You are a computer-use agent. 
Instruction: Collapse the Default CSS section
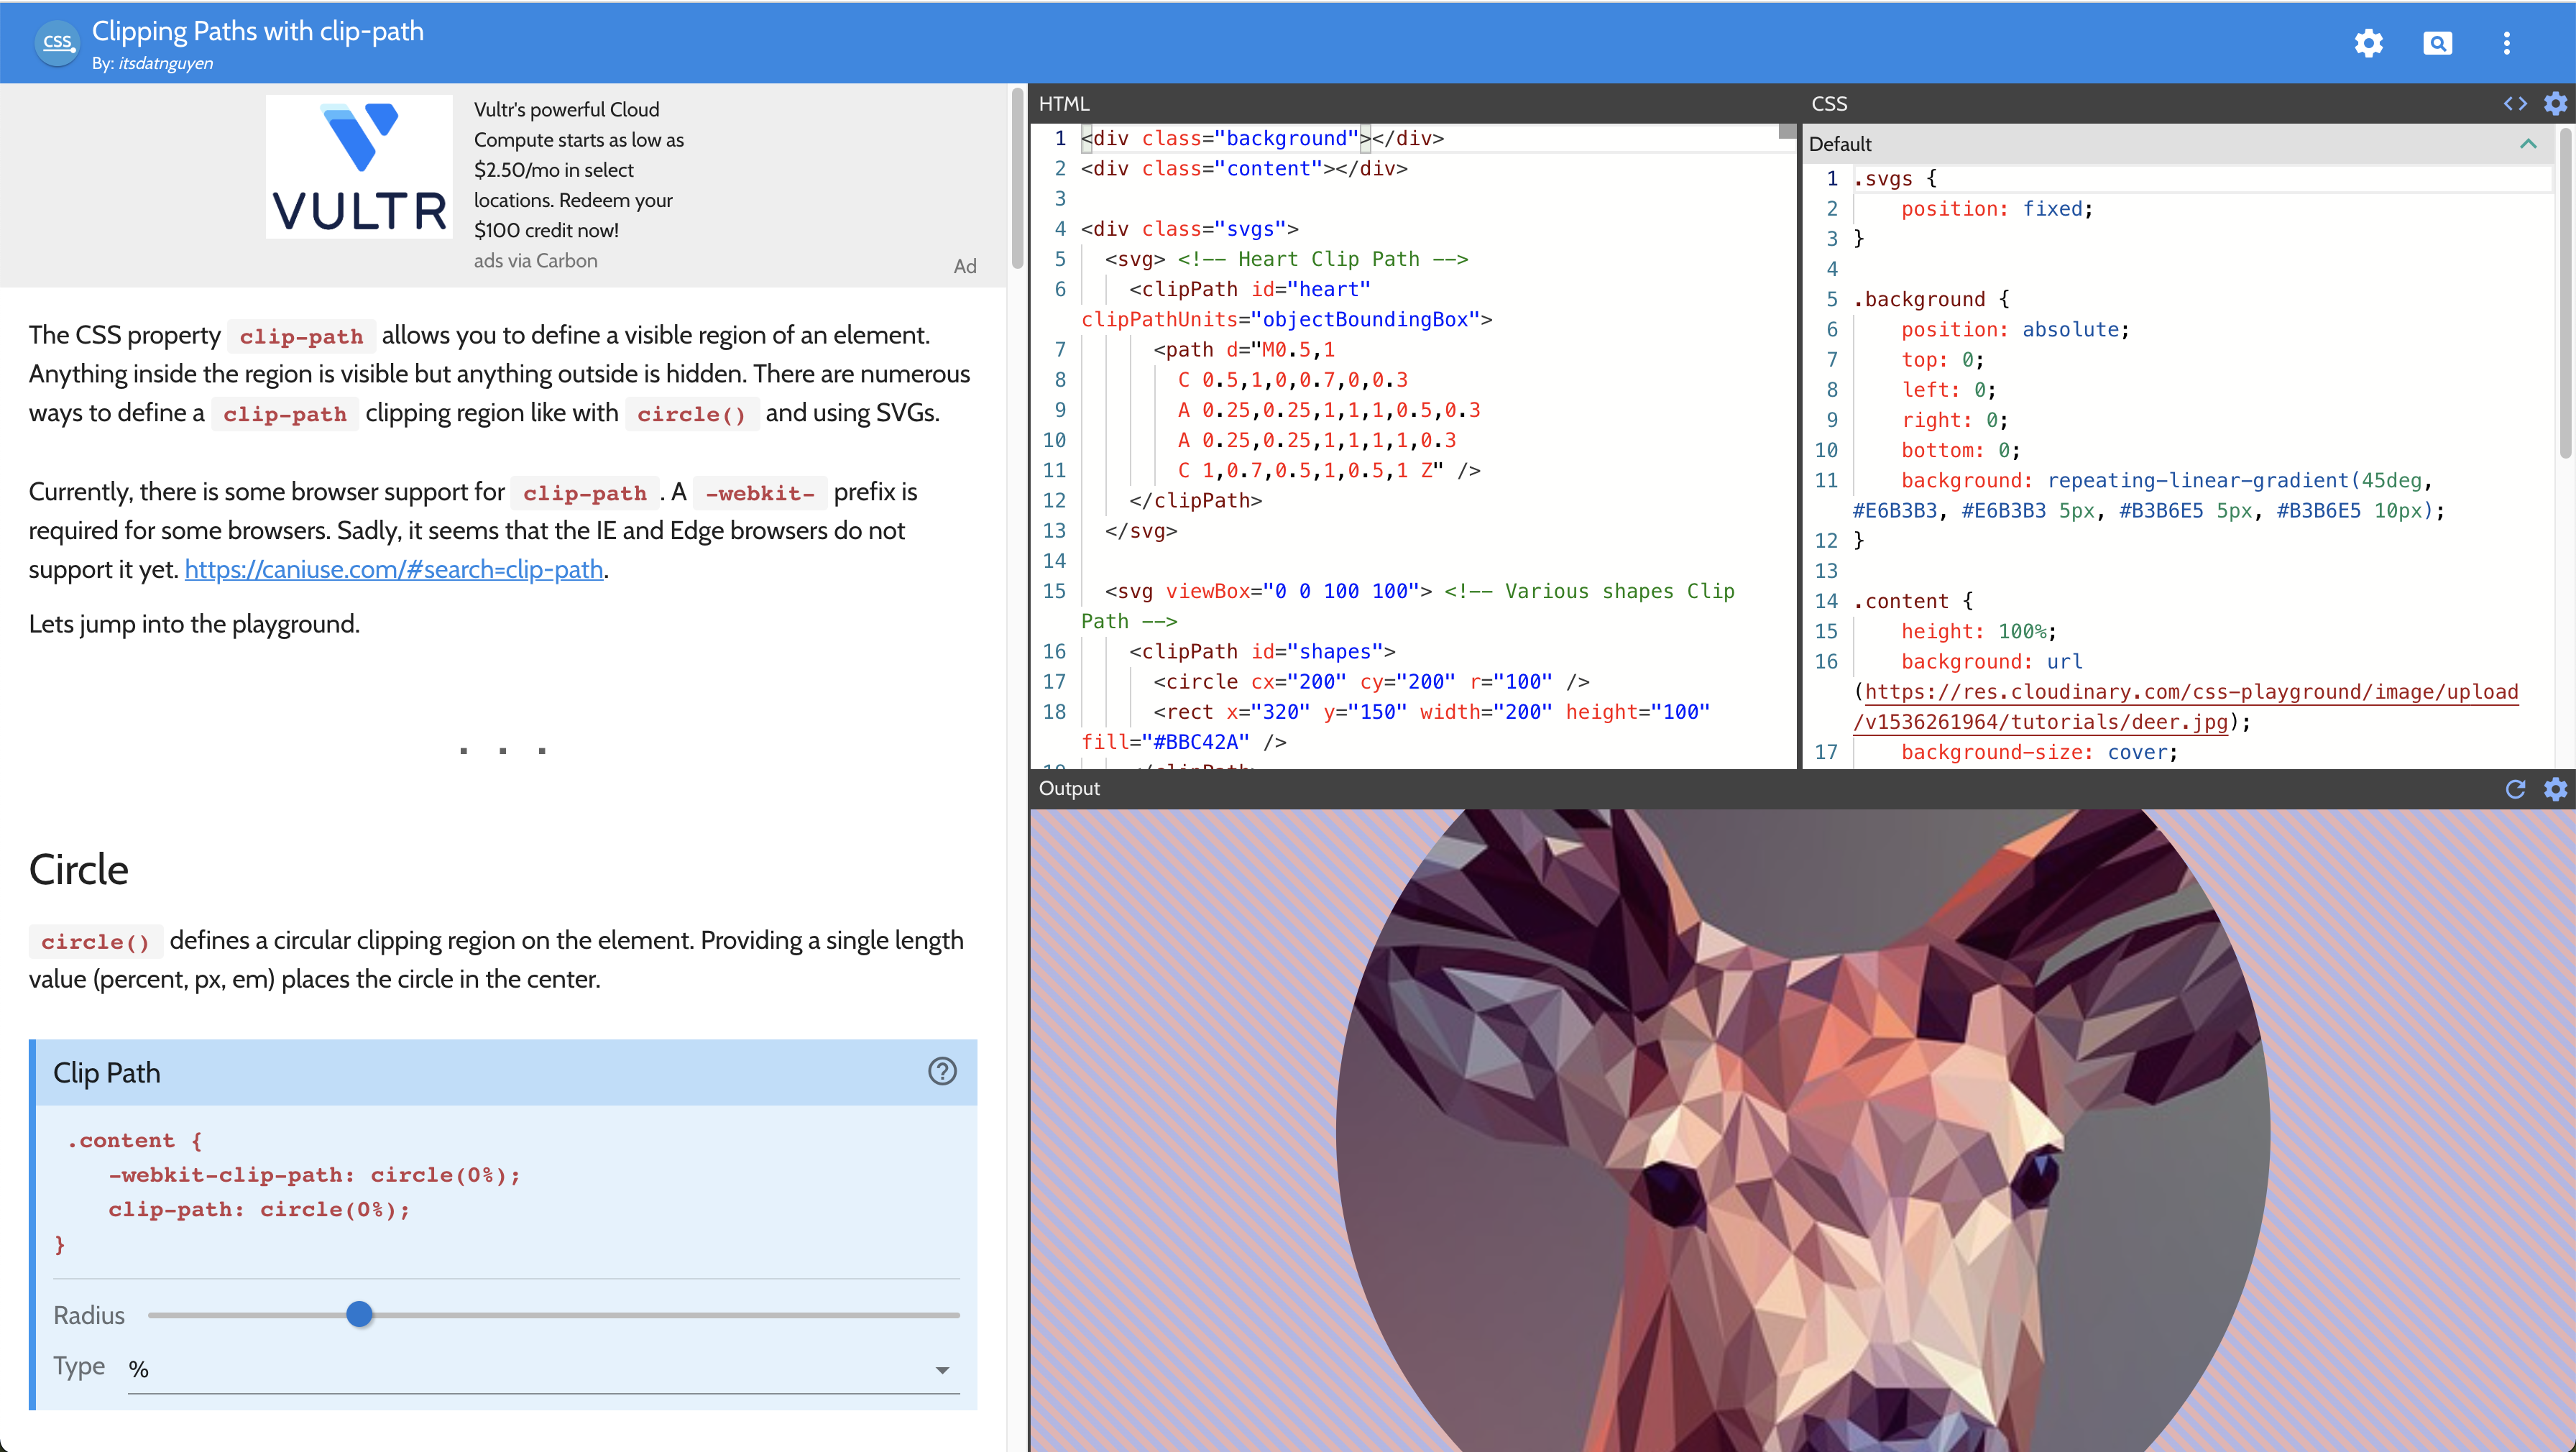tap(2529, 143)
